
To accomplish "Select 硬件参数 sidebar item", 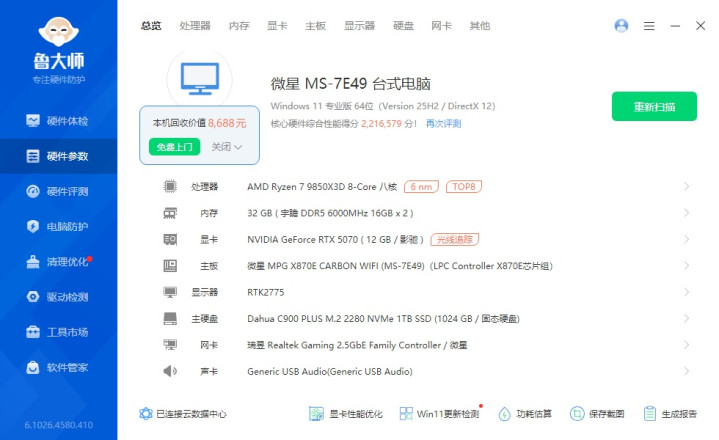I will [x=58, y=156].
